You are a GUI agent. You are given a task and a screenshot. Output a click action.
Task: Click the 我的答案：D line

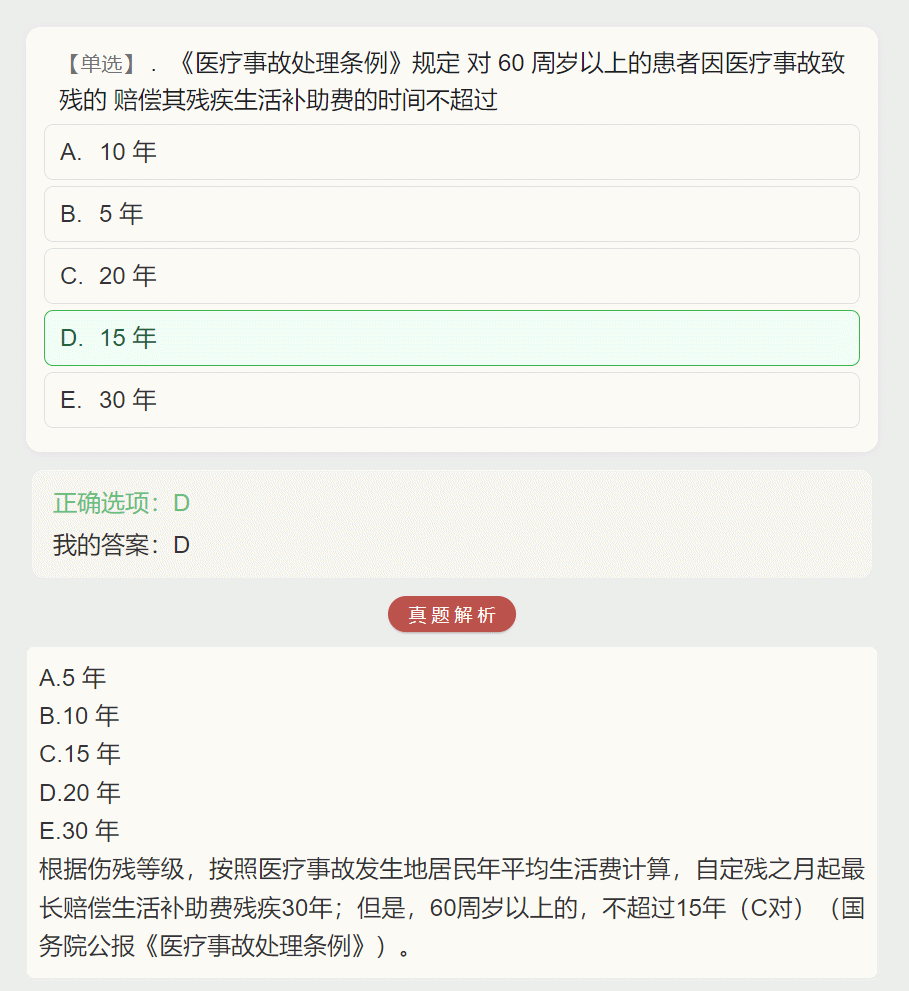(121, 545)
